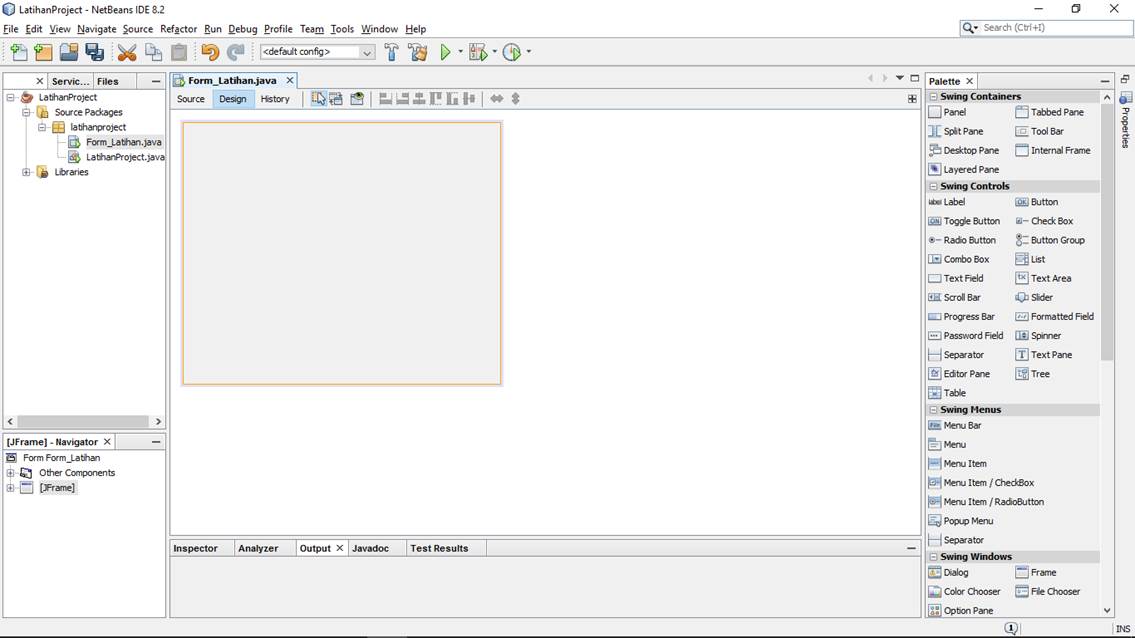Create a new file with the New File icon

click(x=20, y=51)
